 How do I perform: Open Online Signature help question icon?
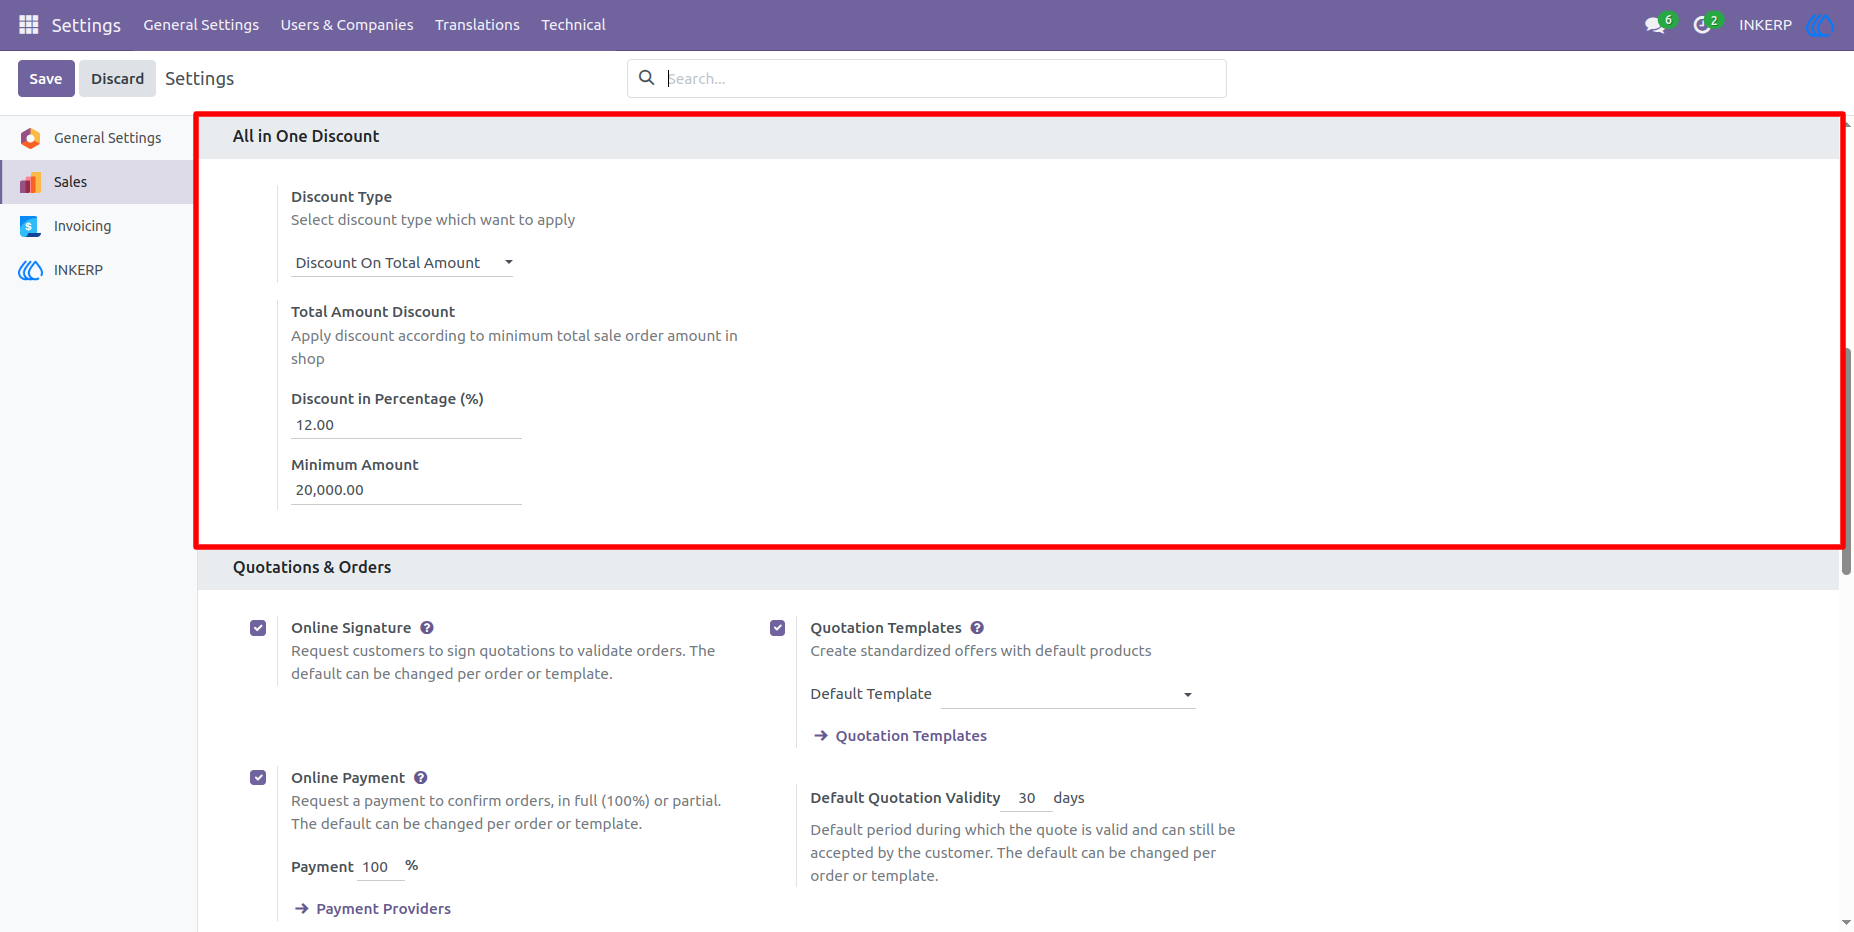click(427, 628)
